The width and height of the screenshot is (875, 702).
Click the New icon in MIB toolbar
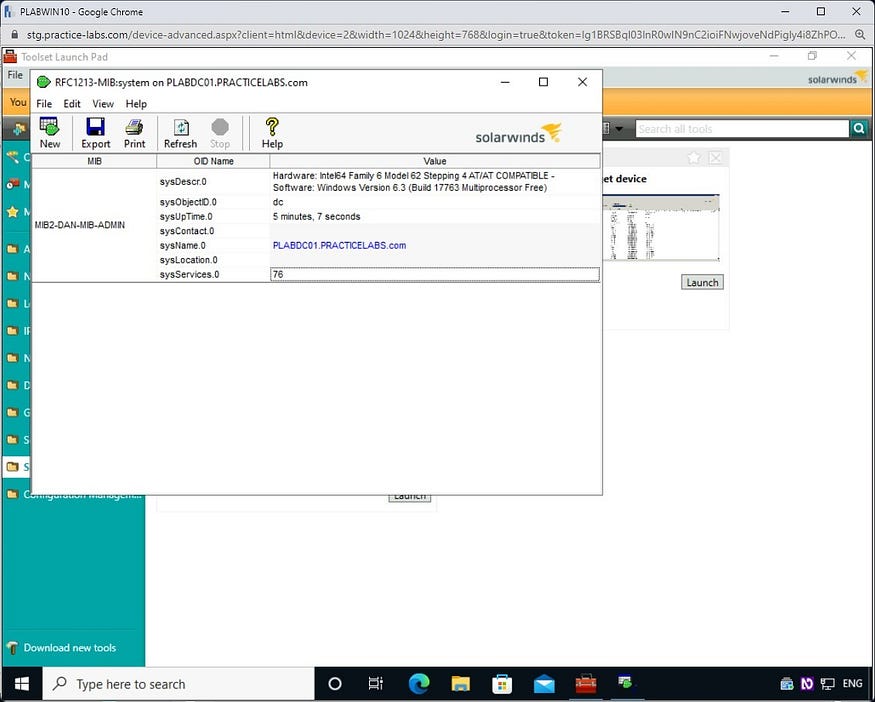click(x=49, y=127)
